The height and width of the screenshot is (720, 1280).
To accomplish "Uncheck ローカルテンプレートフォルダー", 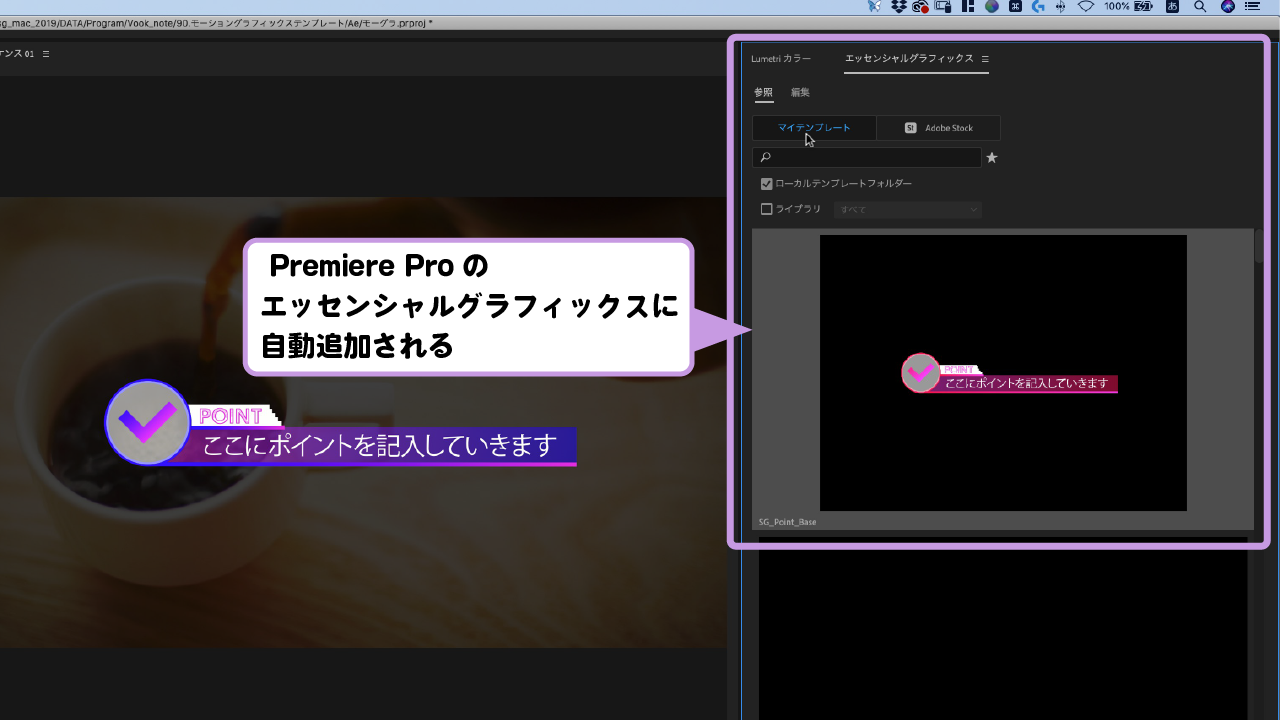I will (x=766, y=183).
